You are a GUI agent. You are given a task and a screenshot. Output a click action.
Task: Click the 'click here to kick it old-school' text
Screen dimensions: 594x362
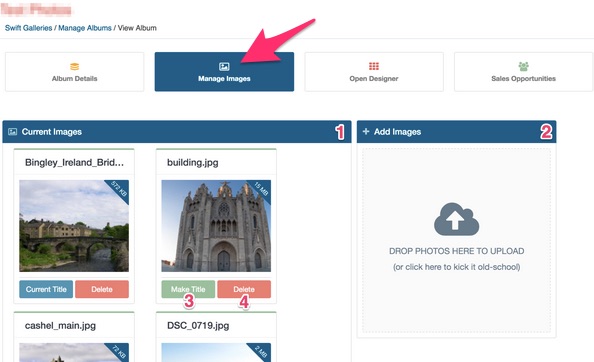[x=456, y=267]
